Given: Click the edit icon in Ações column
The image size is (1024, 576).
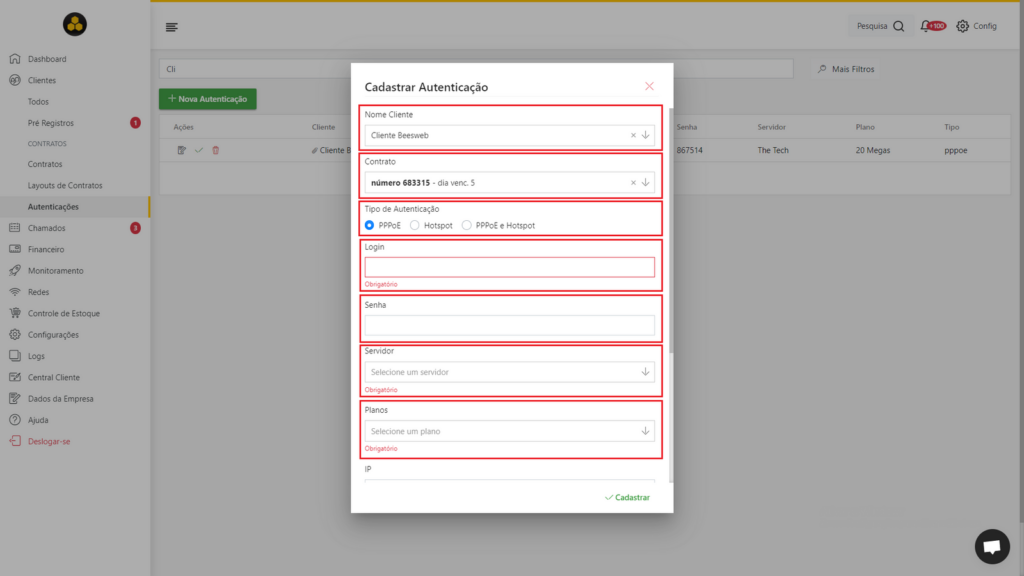Looking at the screenshot, I should click(182, 150).
